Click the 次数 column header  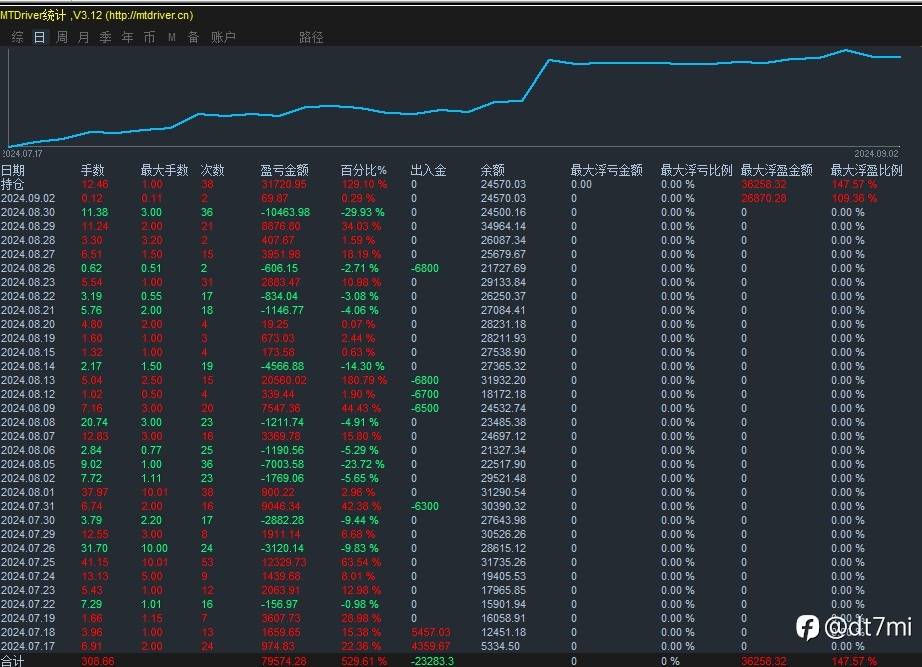click(x=212, y=171)
